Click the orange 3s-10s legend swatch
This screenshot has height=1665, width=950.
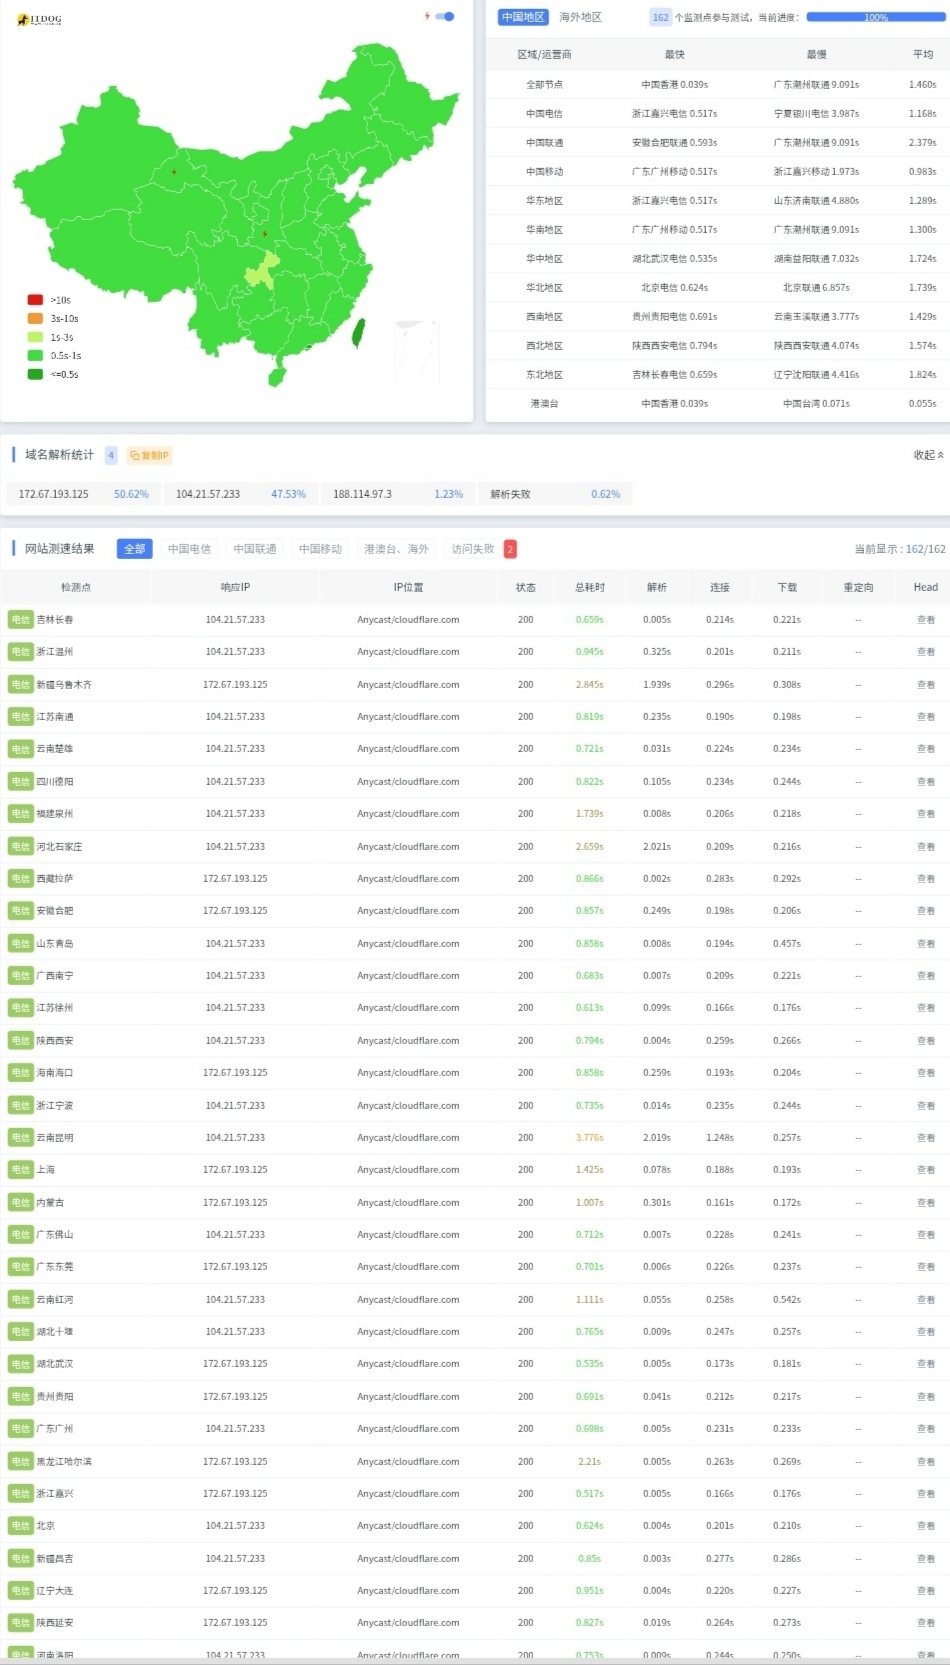tap(35, 318)
